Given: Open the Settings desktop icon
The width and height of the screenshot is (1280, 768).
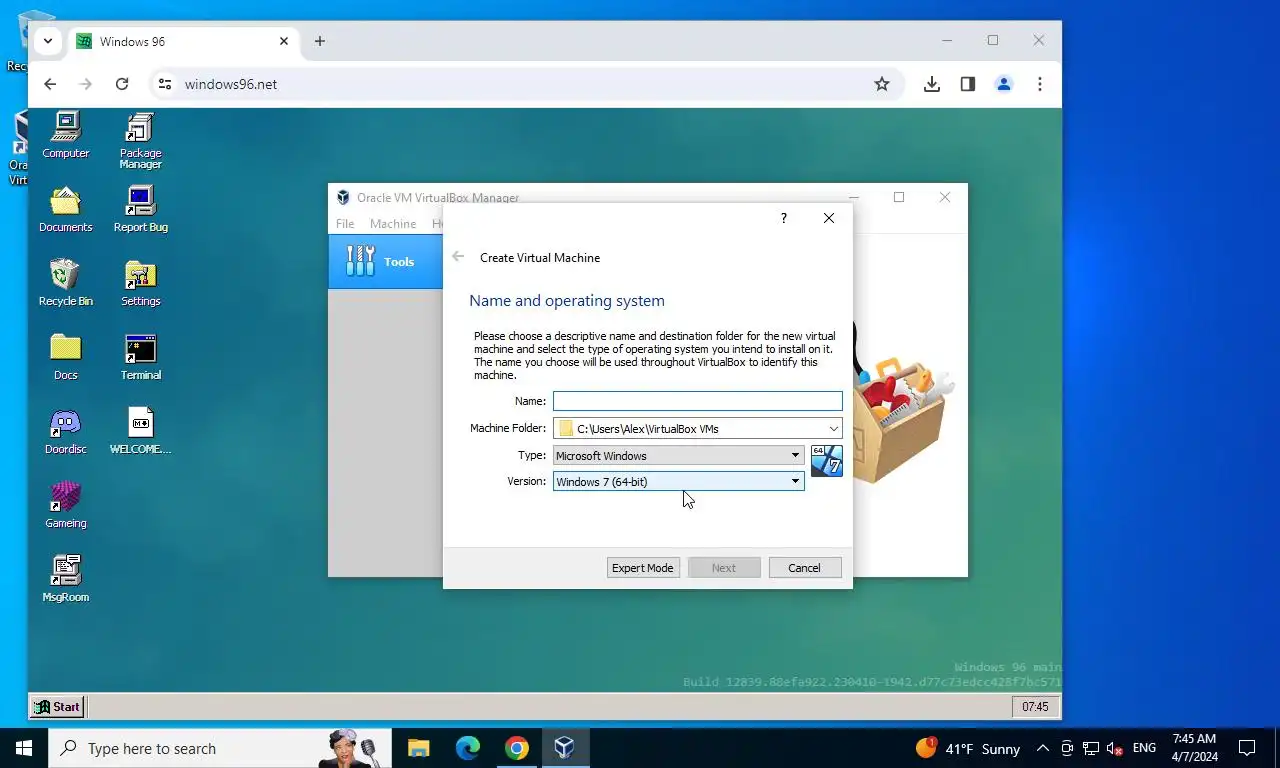Looking at the screenshot, I should coord(140,283).
